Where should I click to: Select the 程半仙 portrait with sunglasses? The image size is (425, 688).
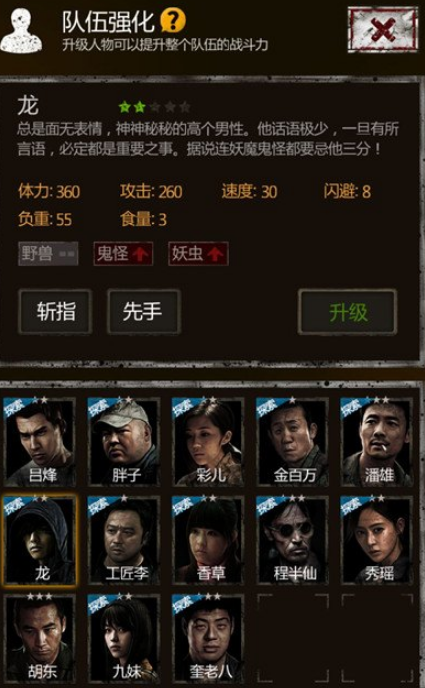coord(292,540)
